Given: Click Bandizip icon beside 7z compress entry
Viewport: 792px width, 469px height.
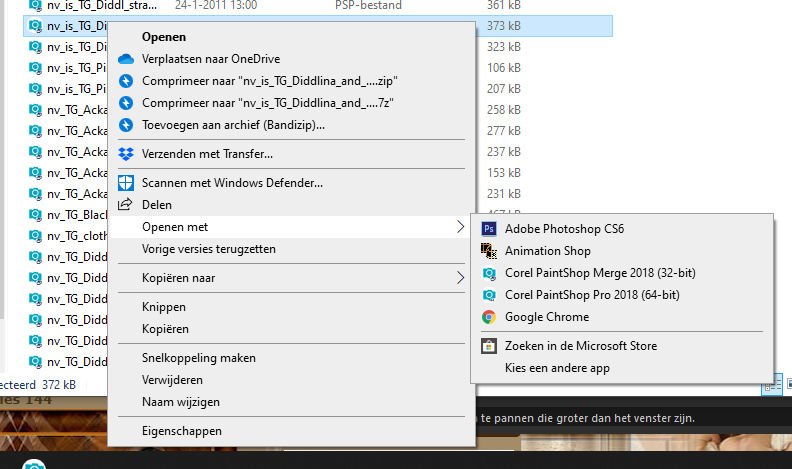Looking at the screenshot, I should [126, 103].
